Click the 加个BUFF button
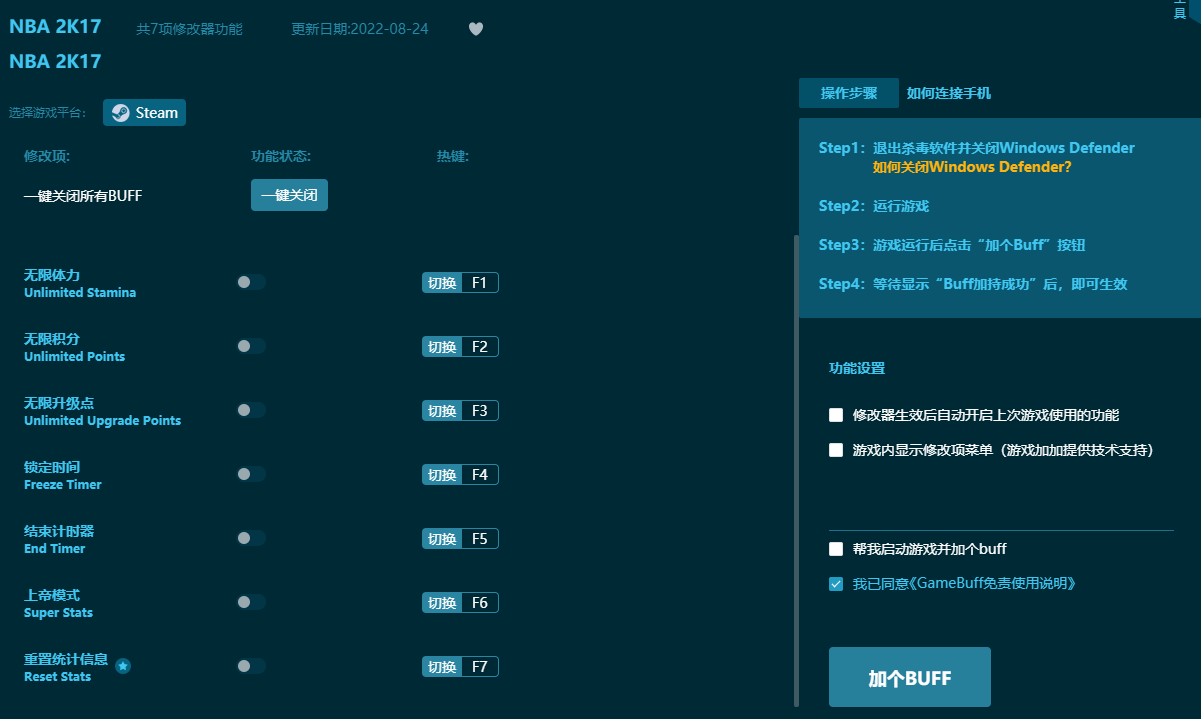This screenshot has height=719, width=1201. click(910, 678)
